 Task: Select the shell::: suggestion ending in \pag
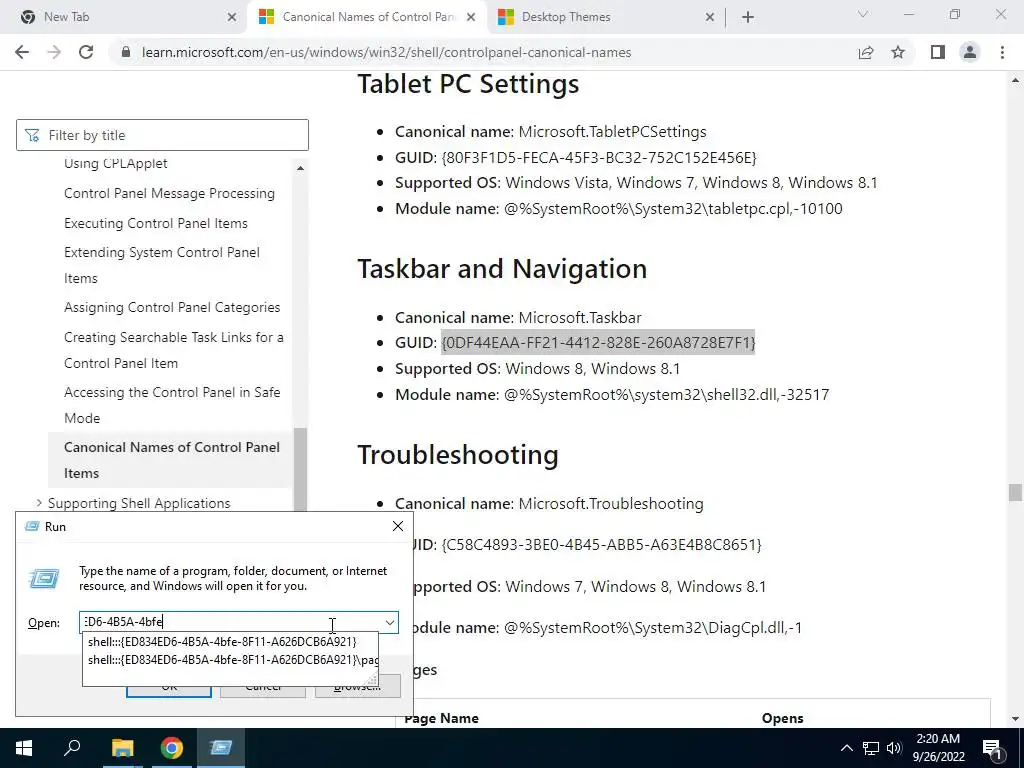tap(231, 660)
